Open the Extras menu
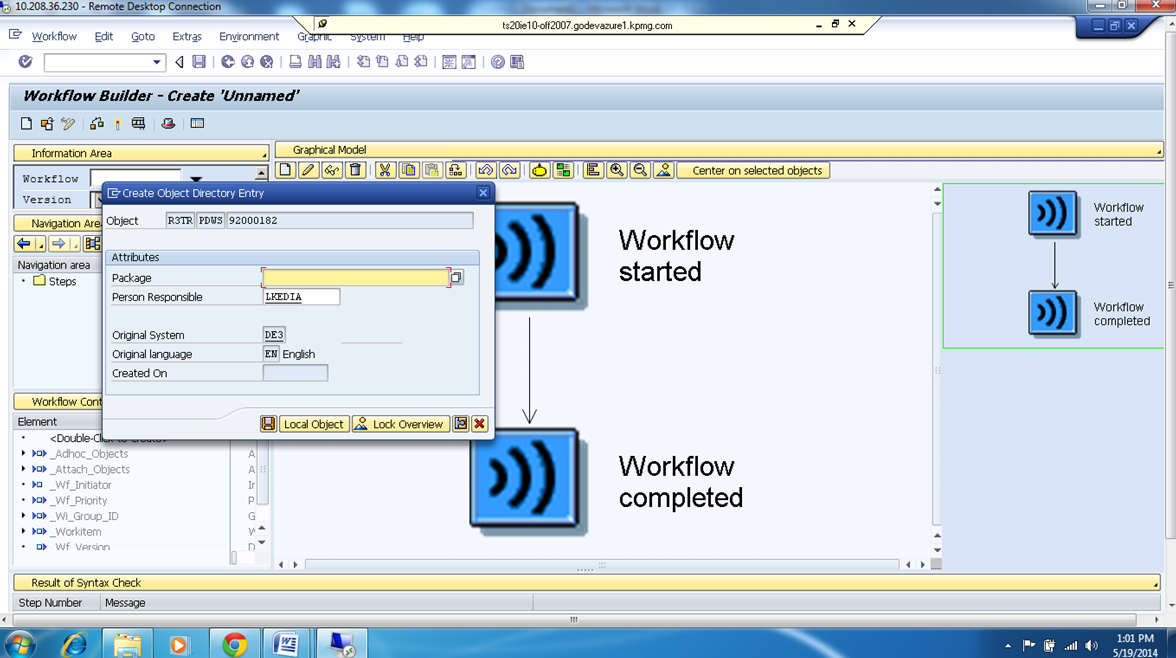 click(x=187, y=36)
